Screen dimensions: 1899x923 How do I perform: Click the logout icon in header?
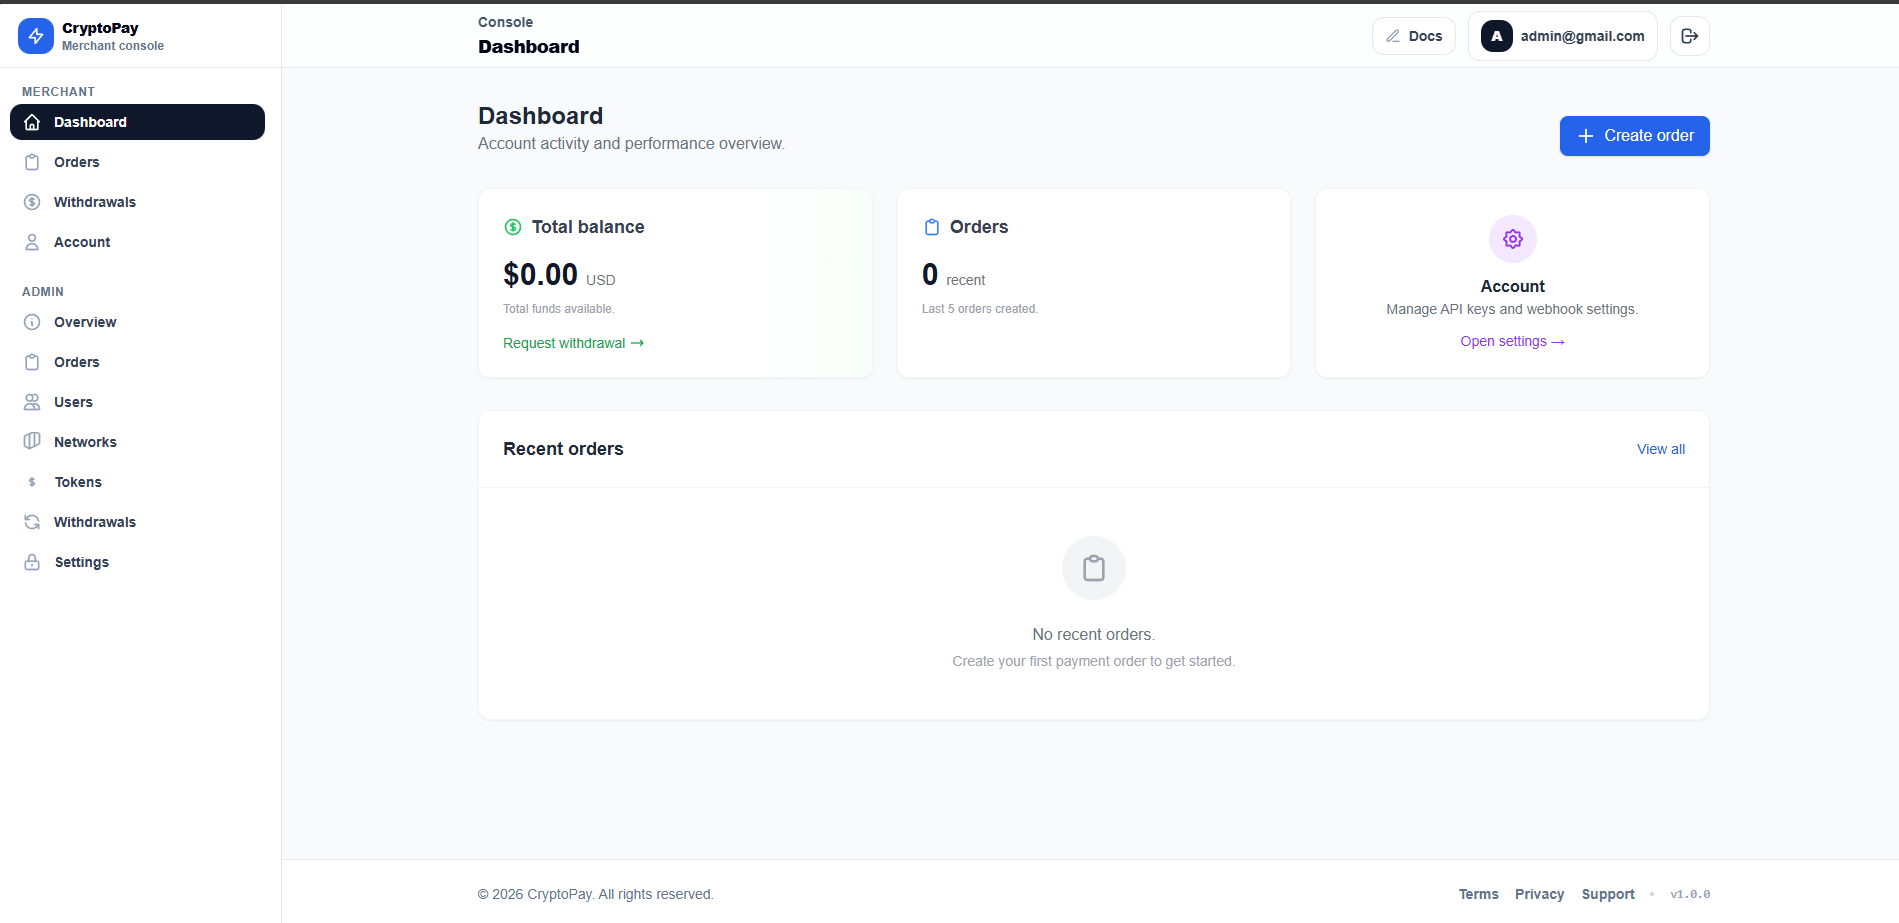coord(1689,36)
